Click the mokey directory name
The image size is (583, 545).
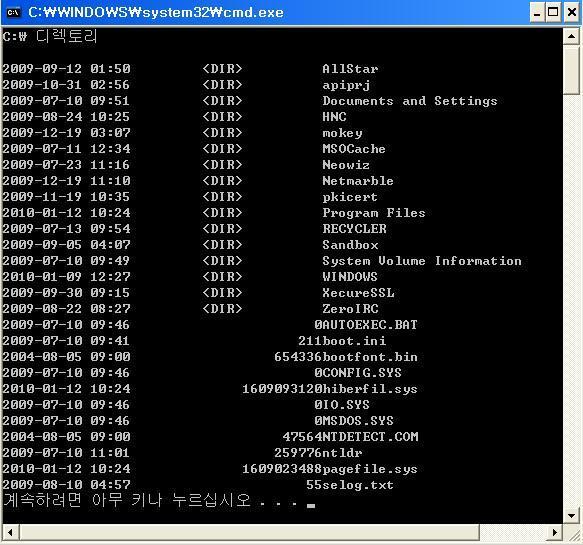[342, 133]
